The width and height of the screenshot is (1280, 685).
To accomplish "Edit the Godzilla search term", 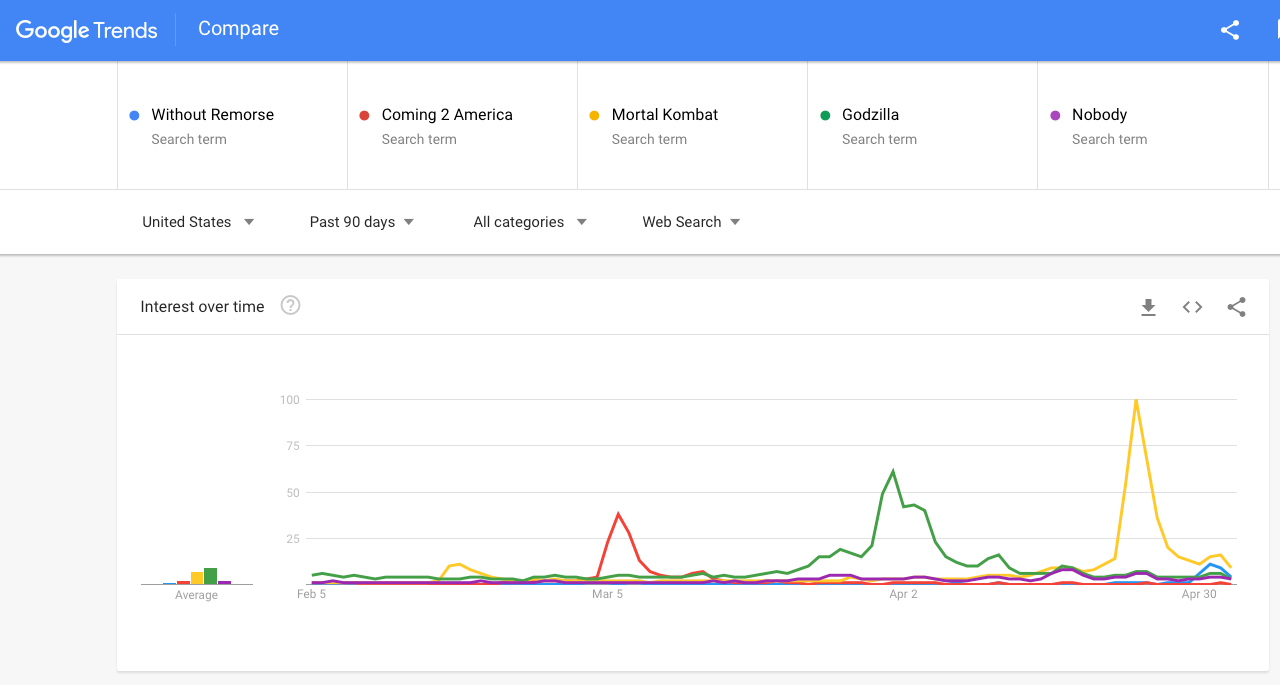I will 922,126.
